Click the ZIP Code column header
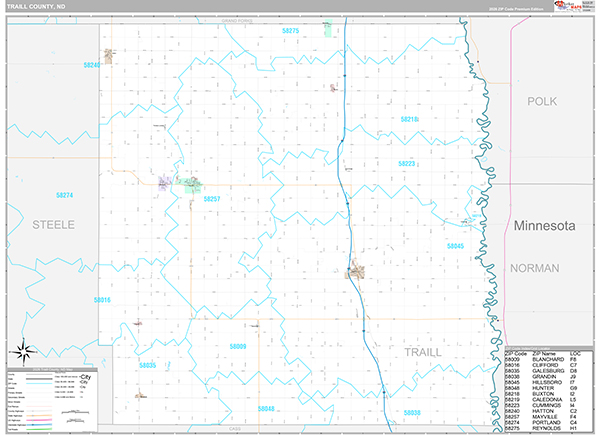This screenshot has width=600, height=435. click(516, 354)
